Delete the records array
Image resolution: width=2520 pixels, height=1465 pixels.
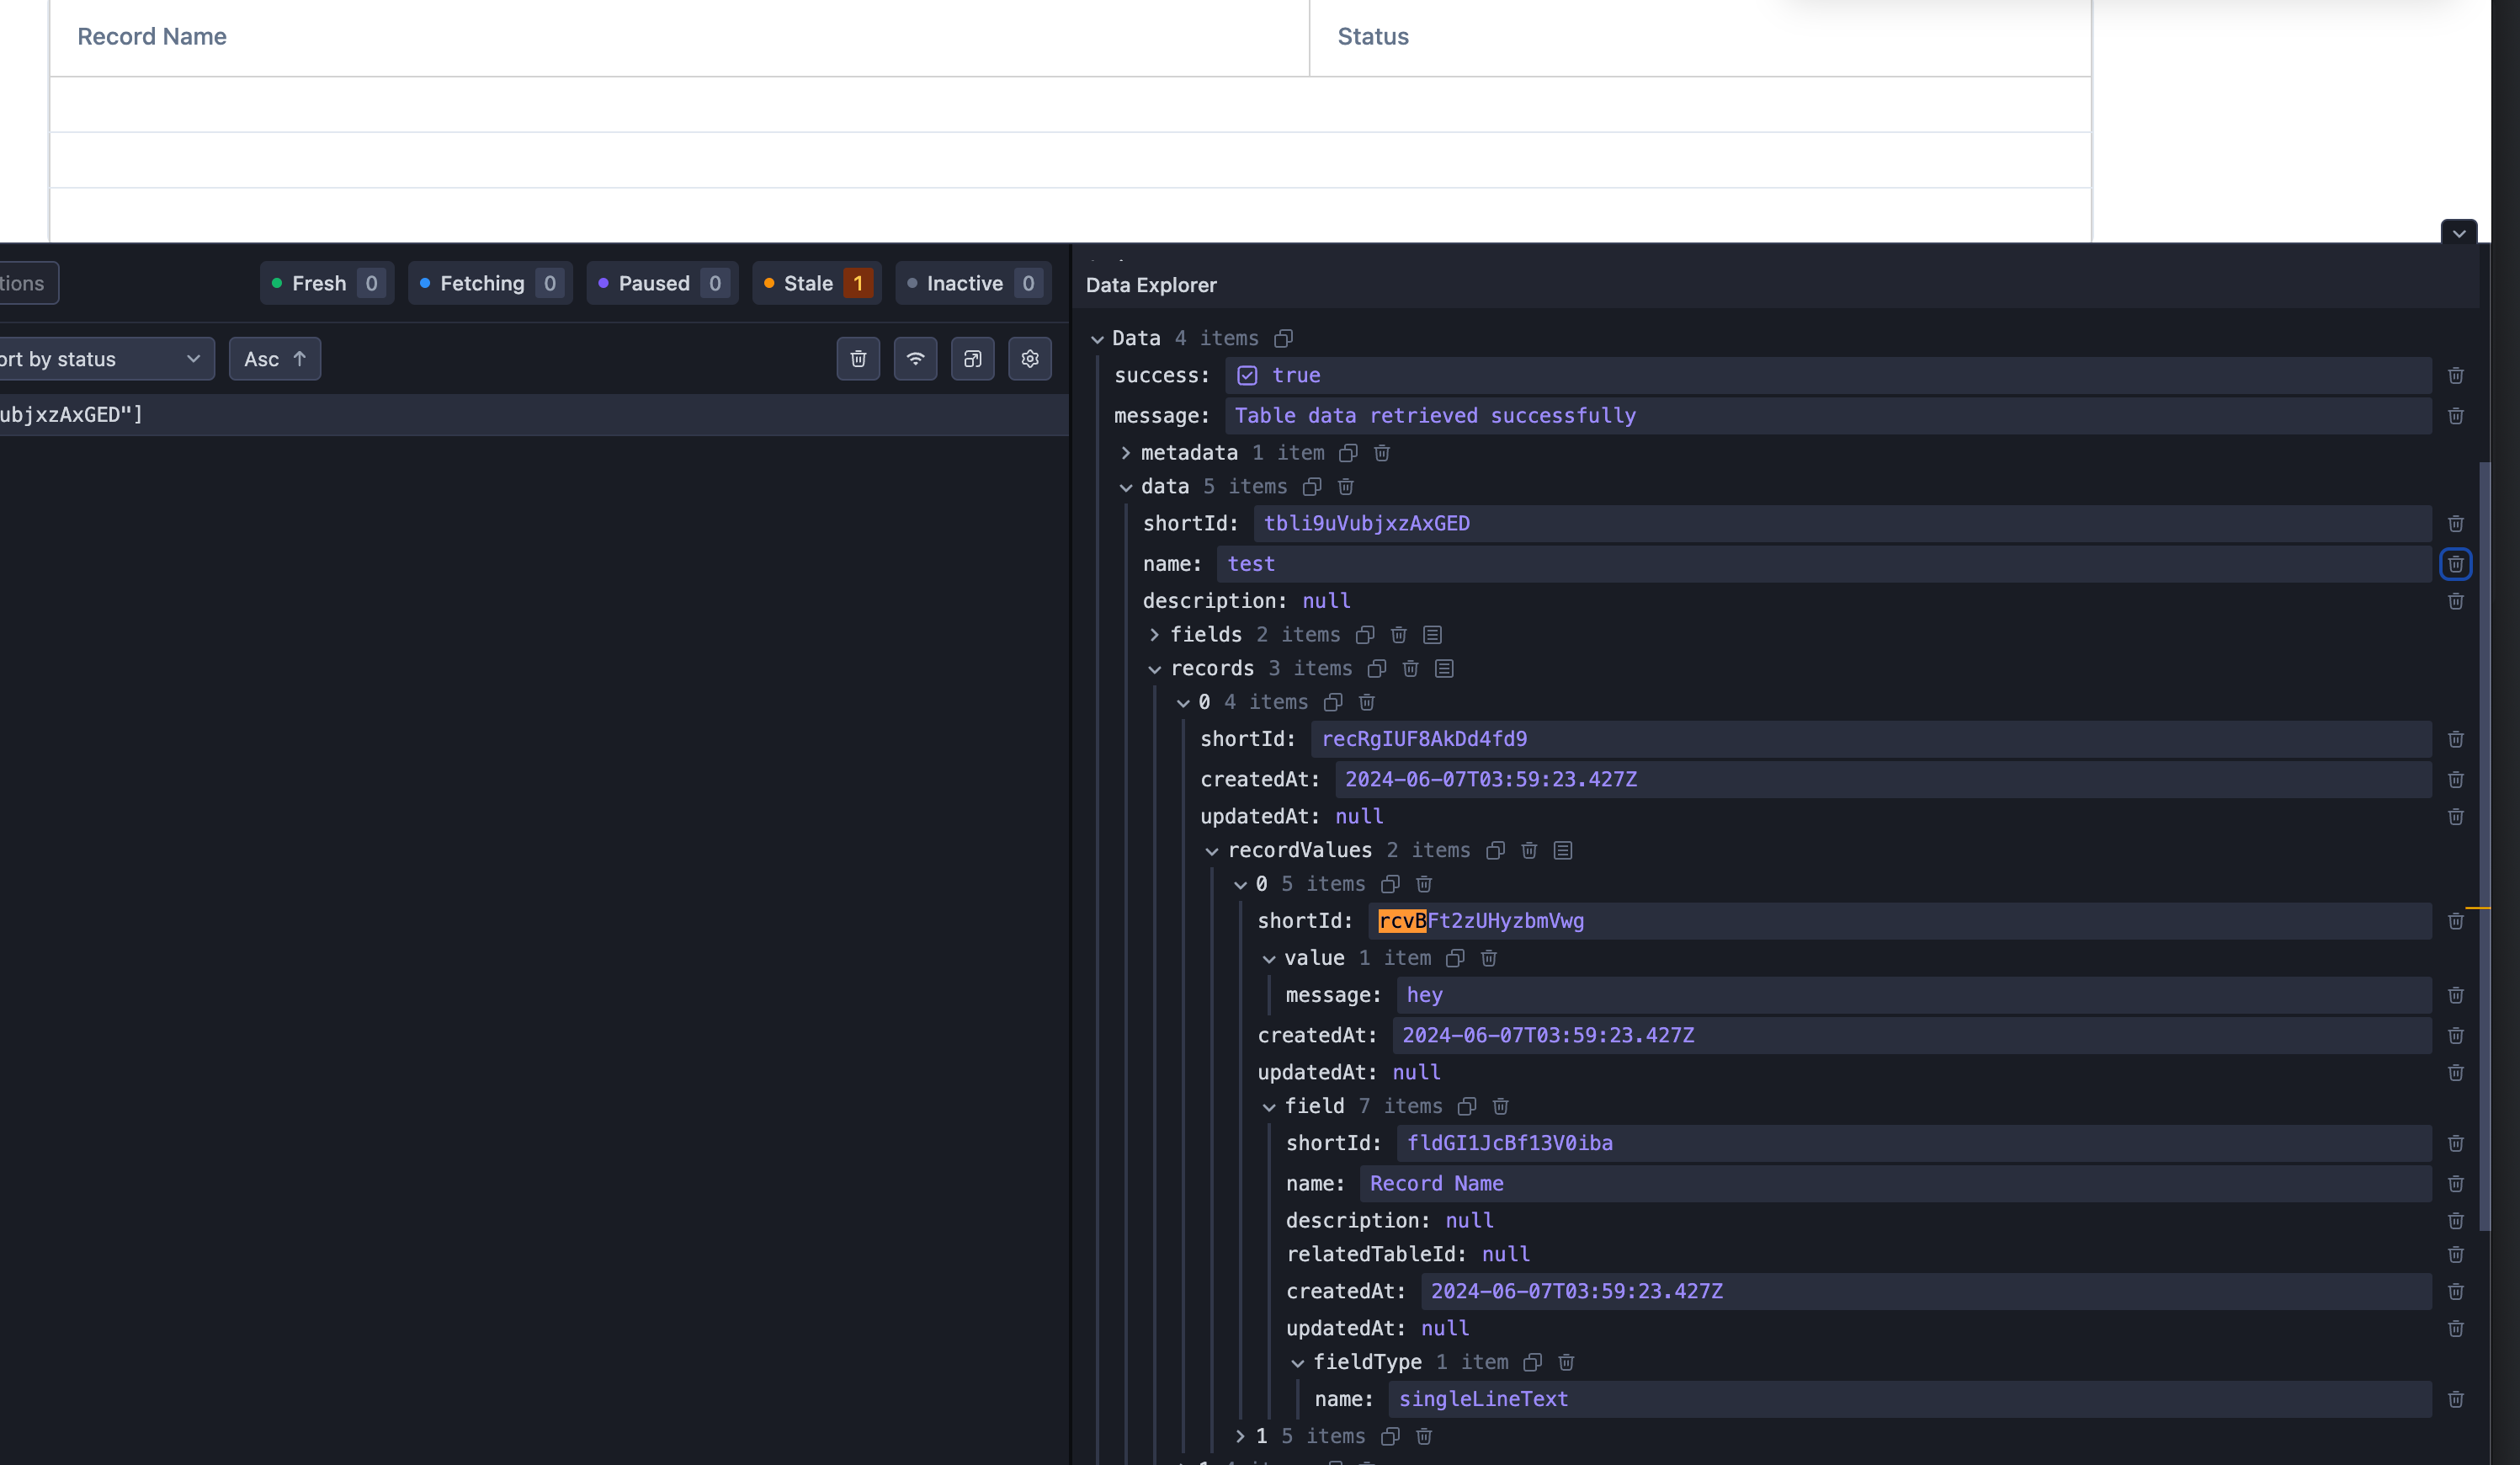tap(1411, 669)
